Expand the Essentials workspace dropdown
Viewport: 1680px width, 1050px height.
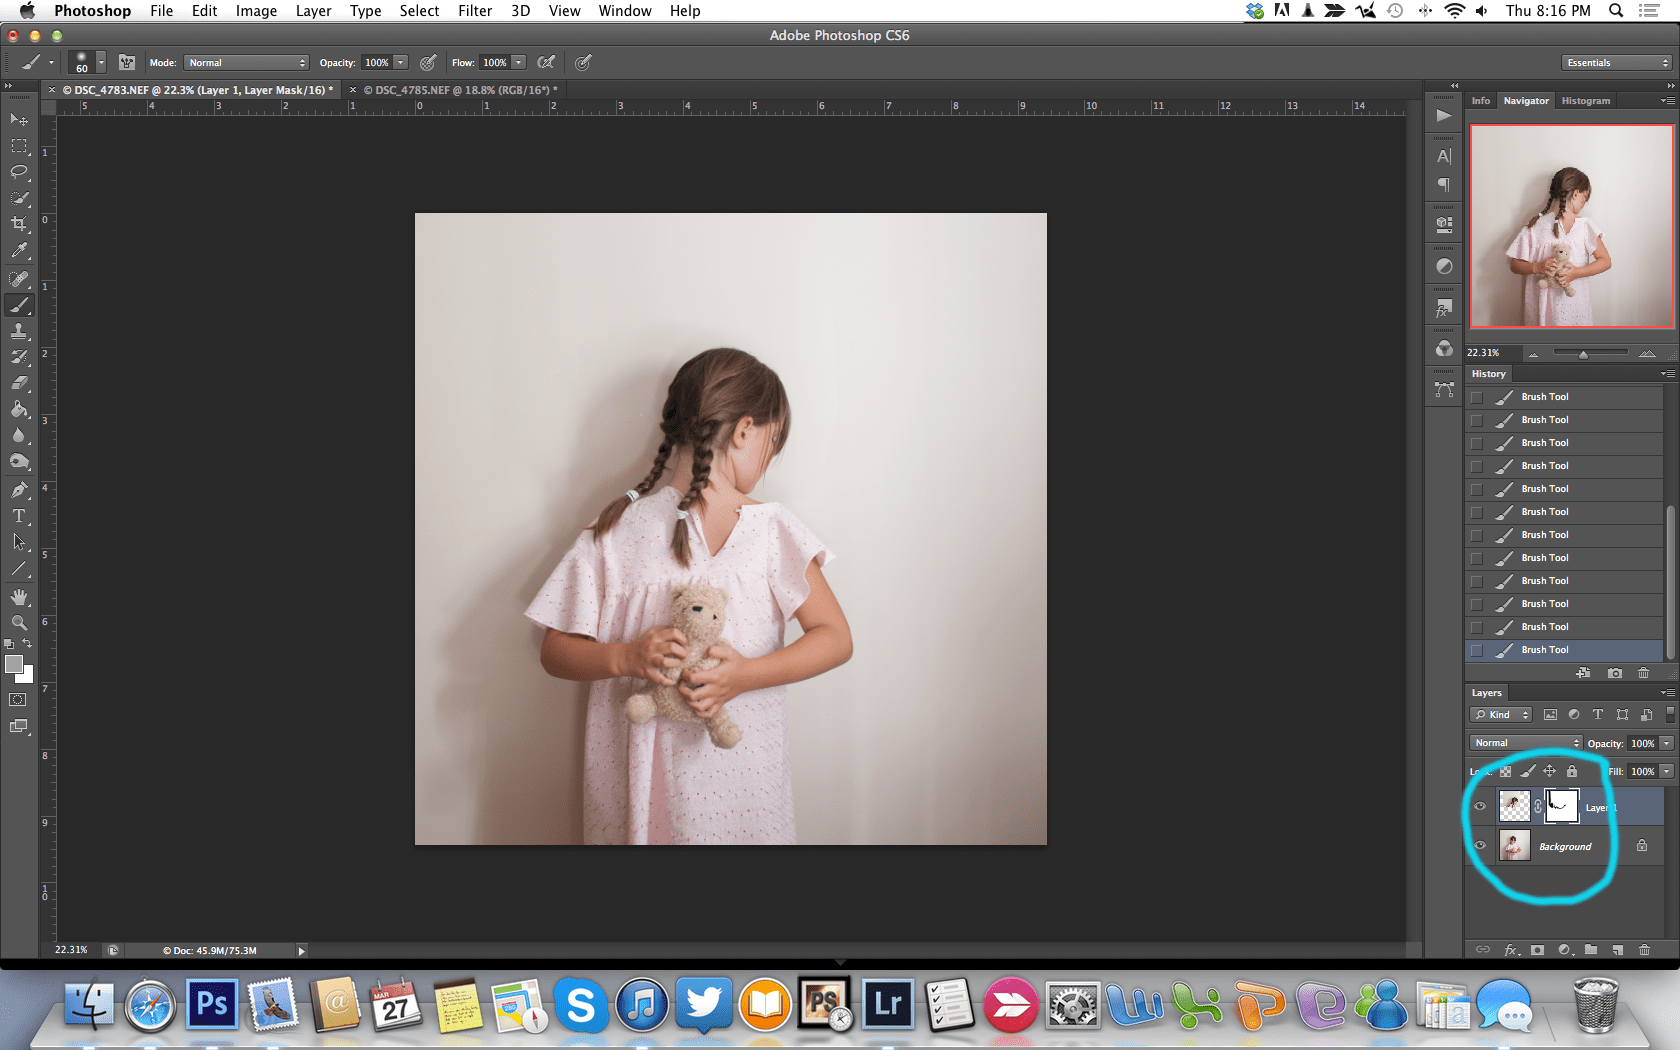click(x=1616, y=63)
